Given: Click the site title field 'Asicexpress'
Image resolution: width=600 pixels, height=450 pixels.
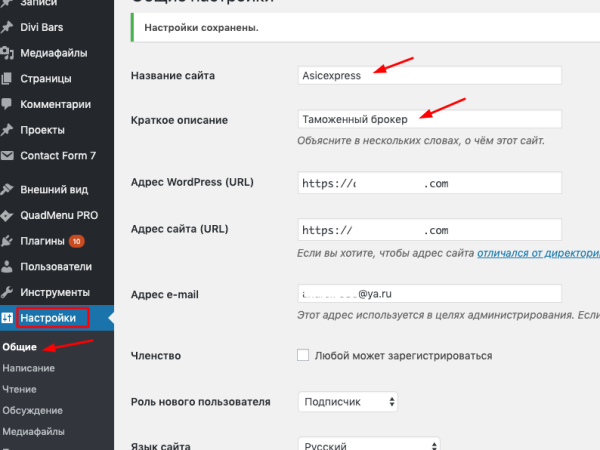Looking at the screenshot, I should 430,75.
